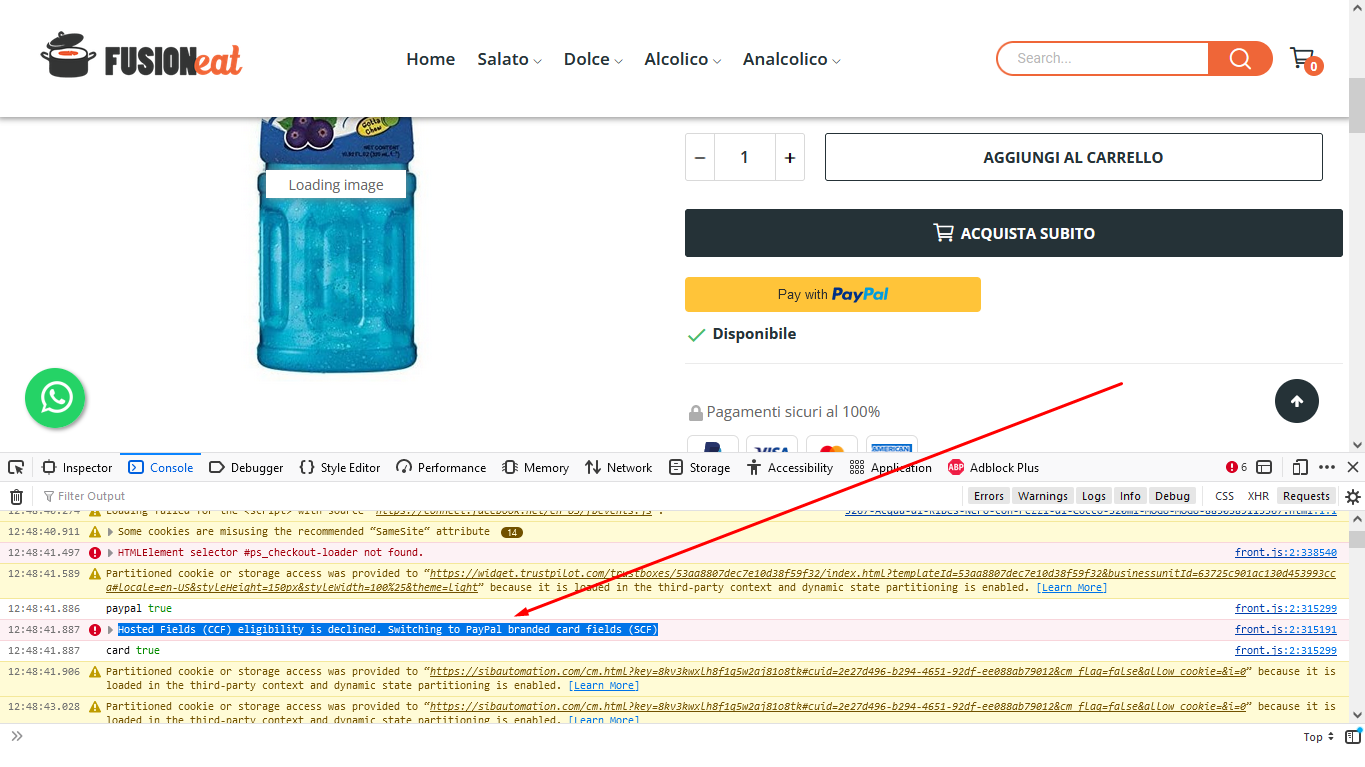This screenshot has width=1365, height=767.
Task: Toggle the Requests filter
Action: [1306, 496]
